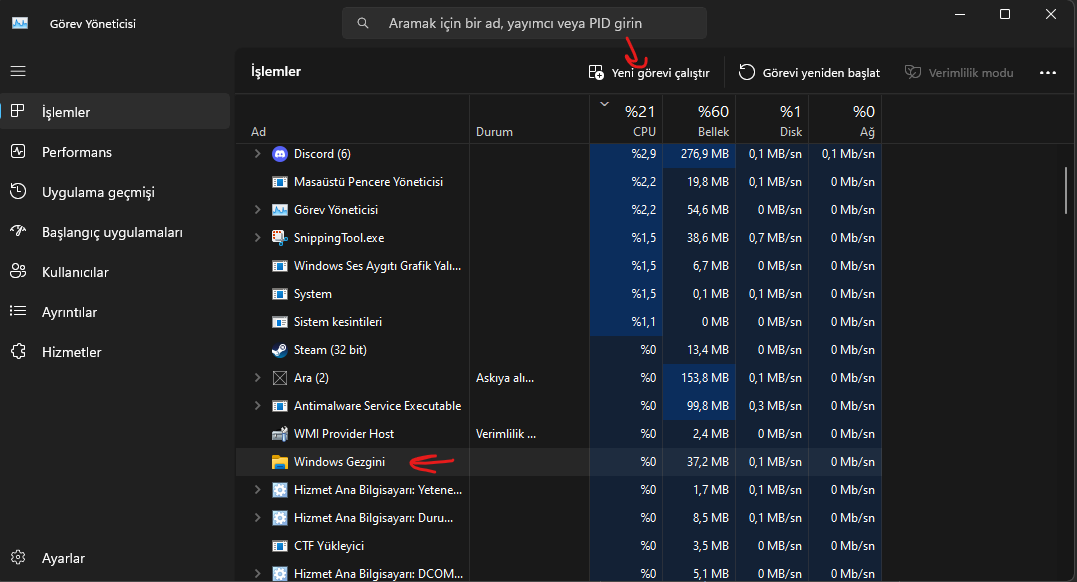The width and height of the screenshot is (1077, 582).
Task: Open Ayarlar settings at sidebar bottom
Action: 115,557
